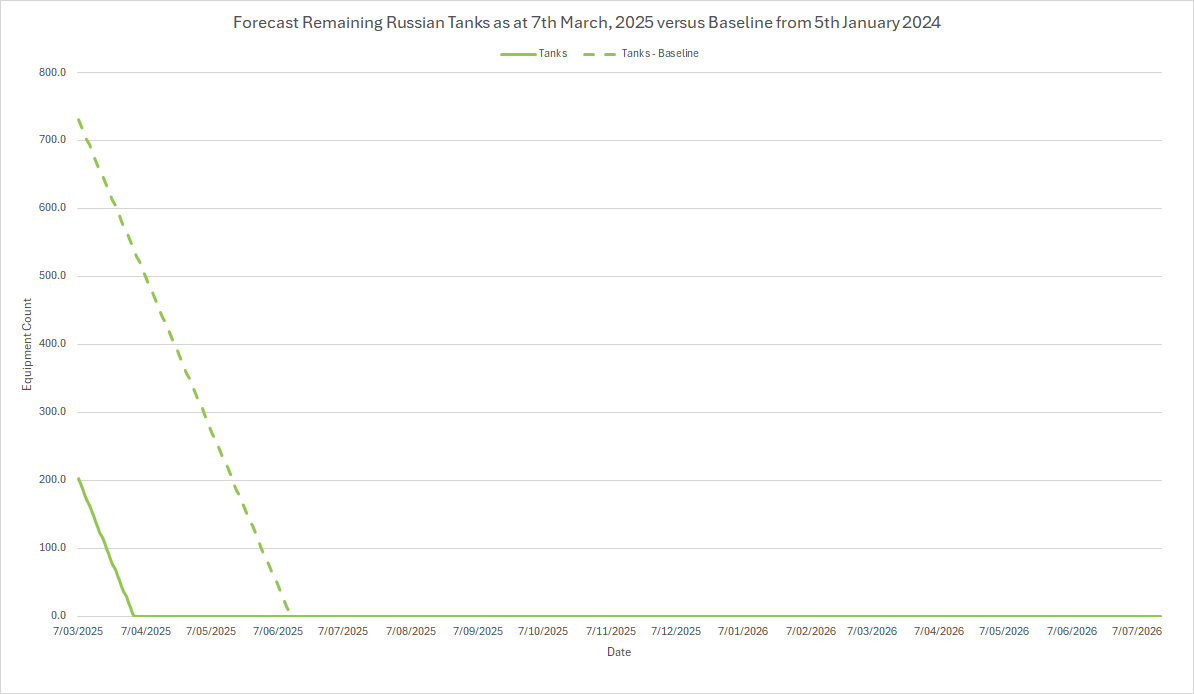Click the 7/07/2026 date axis label
The width and height of the screenshot is (1194, 694).
coord(1137,631)
